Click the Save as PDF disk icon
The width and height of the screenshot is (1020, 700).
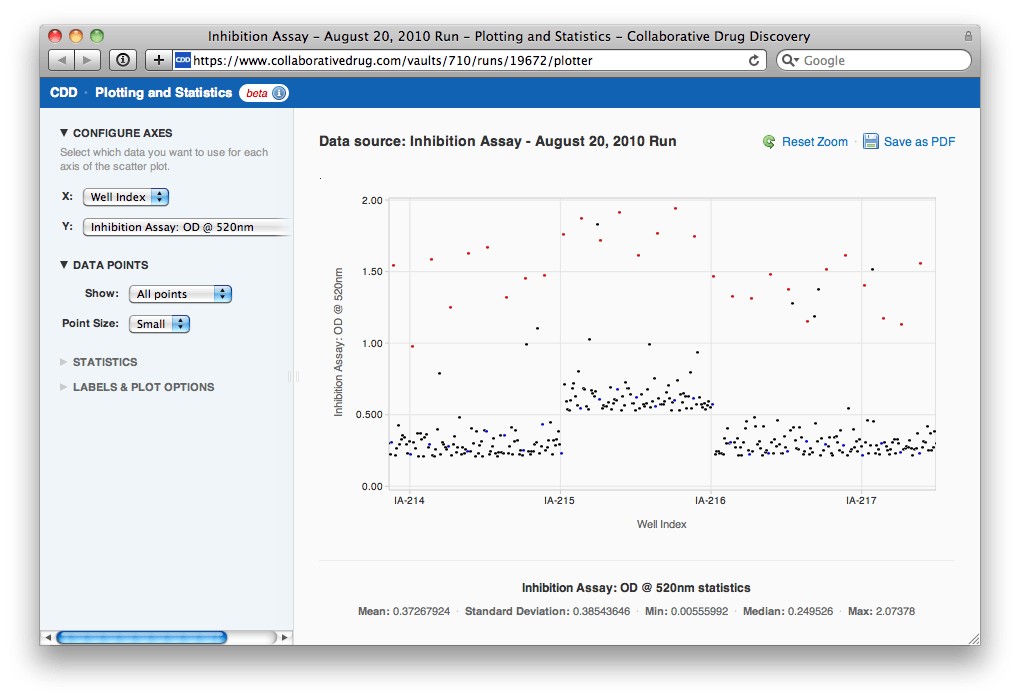(x=870, y=141)
